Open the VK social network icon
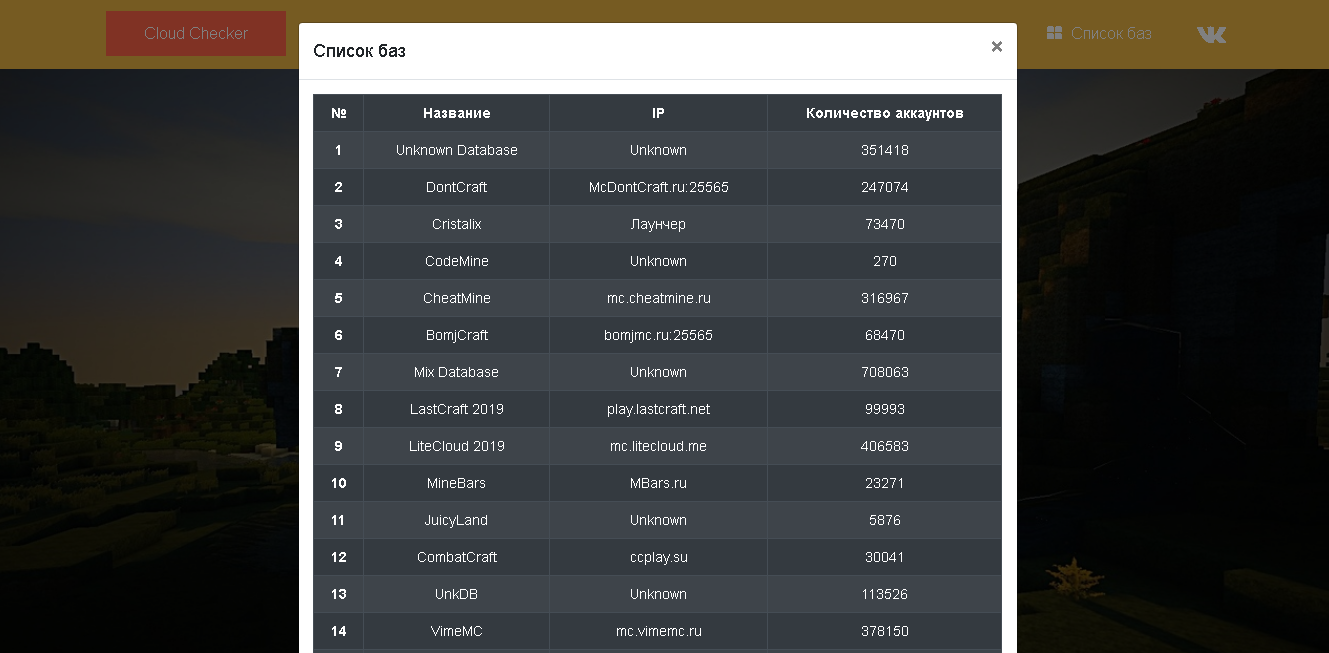1329x653 pixels. coord(1211,34)
